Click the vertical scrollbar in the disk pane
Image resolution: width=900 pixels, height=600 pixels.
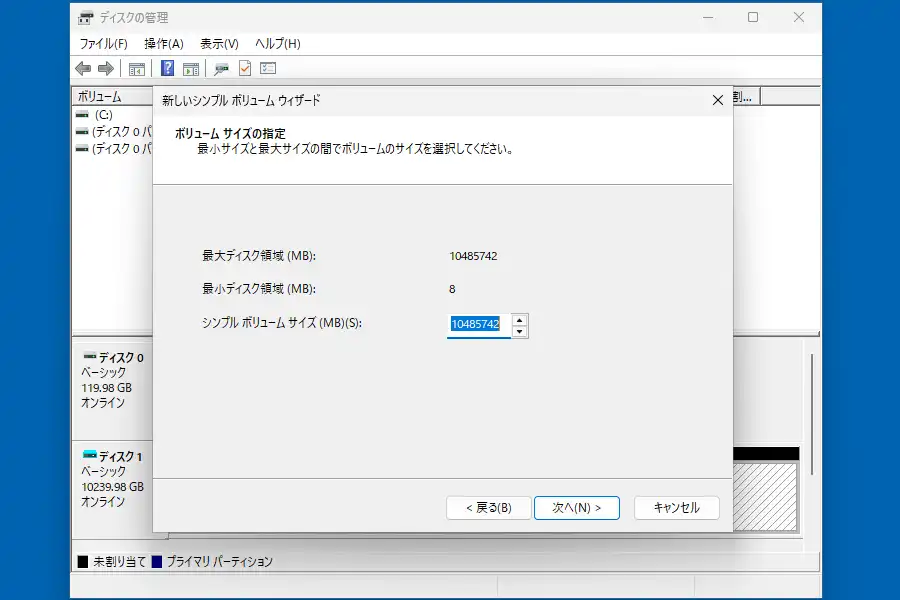(813, 415)
